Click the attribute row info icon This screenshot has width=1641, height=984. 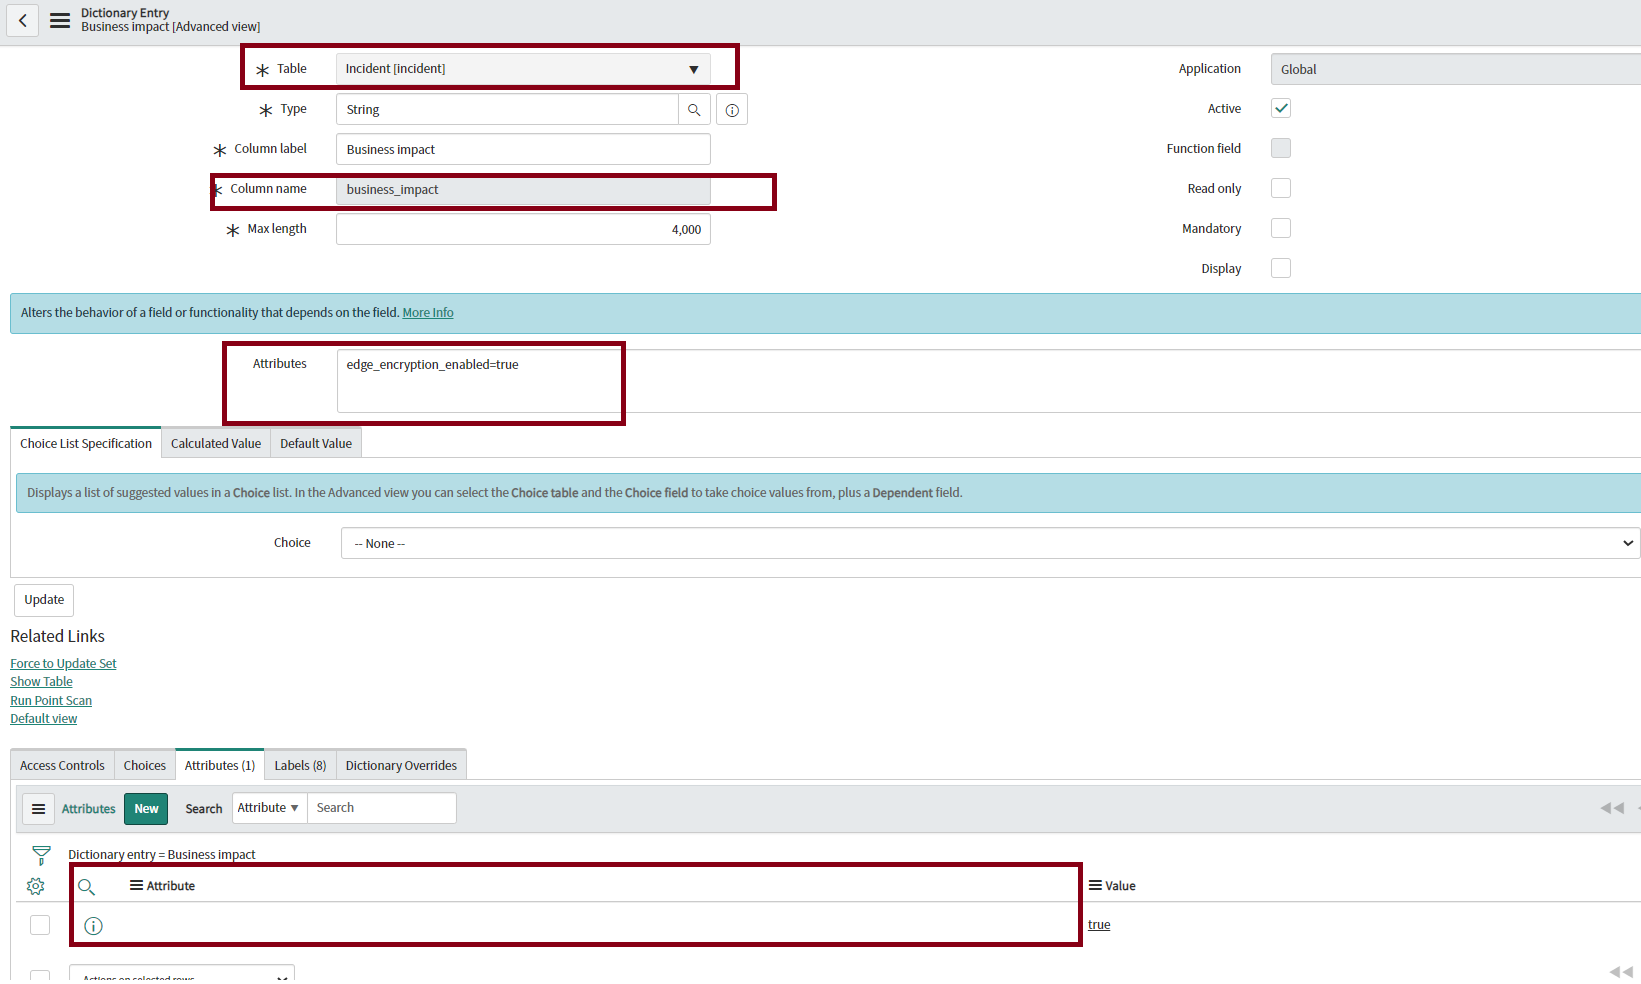click(93, 926)
